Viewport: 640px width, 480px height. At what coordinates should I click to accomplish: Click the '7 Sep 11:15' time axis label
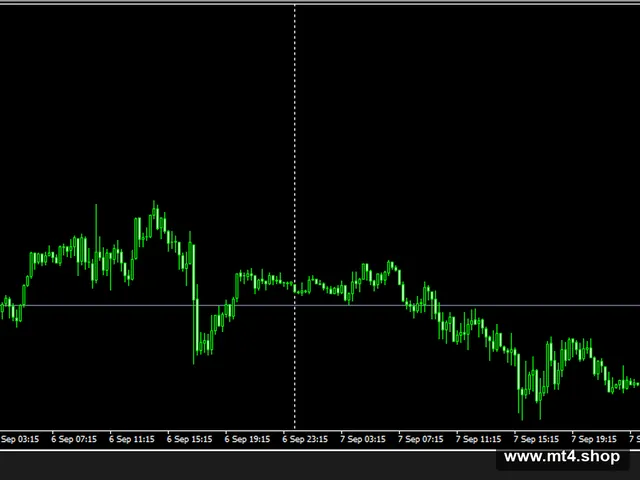478,439
